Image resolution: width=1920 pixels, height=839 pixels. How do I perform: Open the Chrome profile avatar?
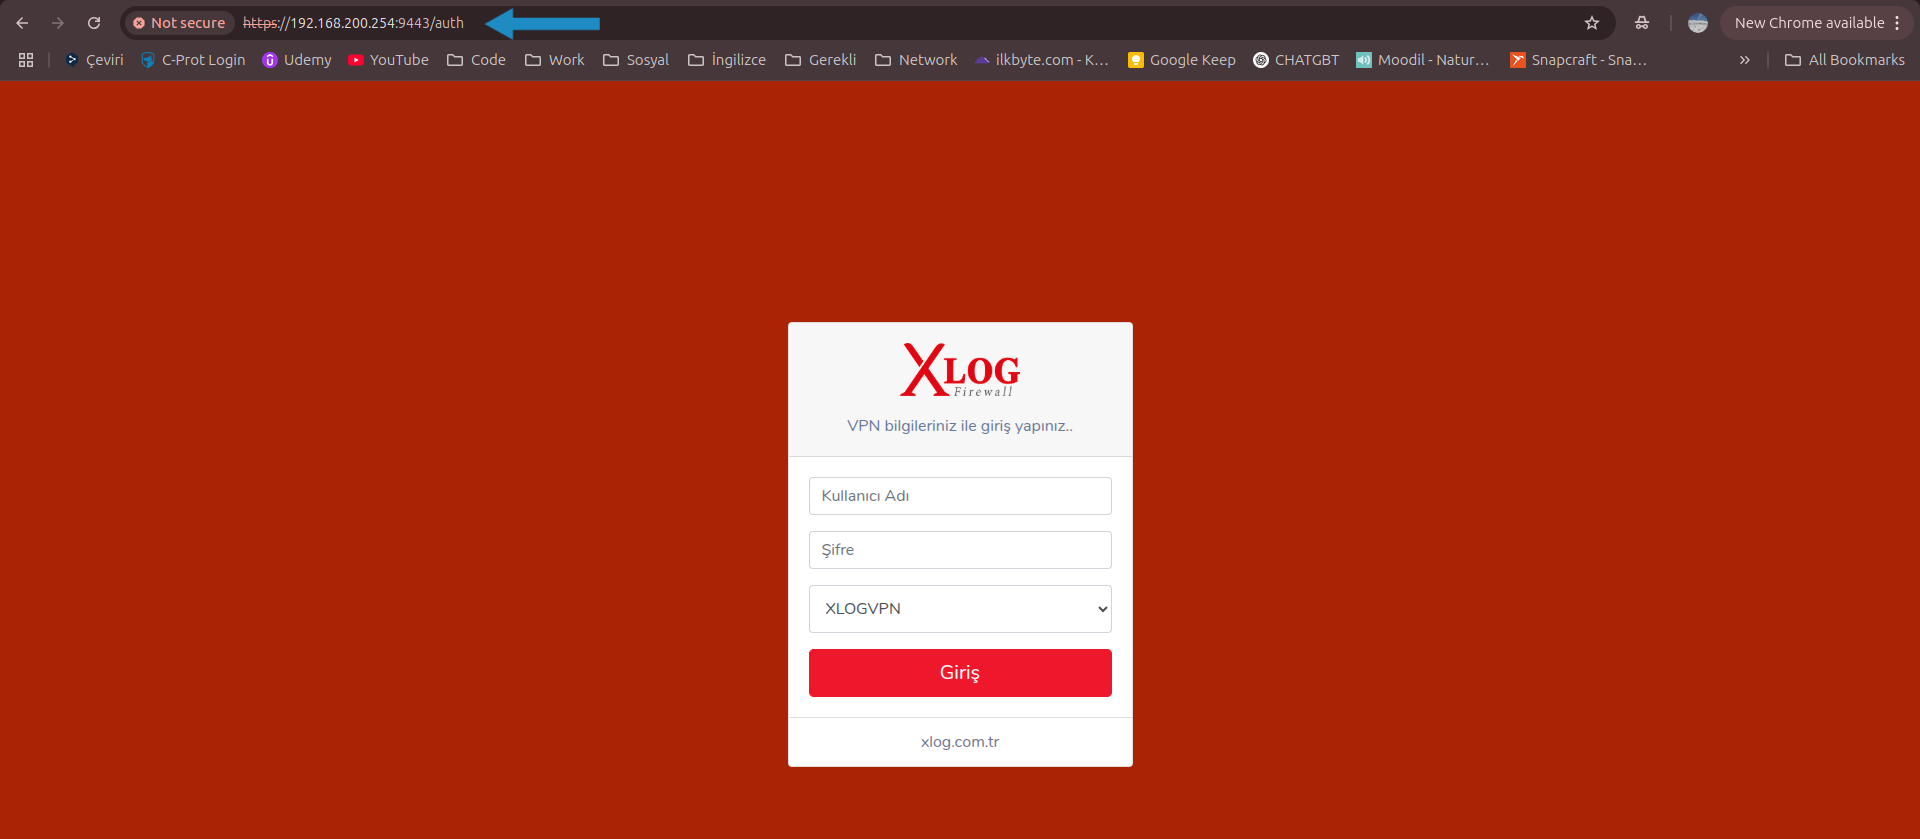pyautogui.click(x=1698, y=23)
